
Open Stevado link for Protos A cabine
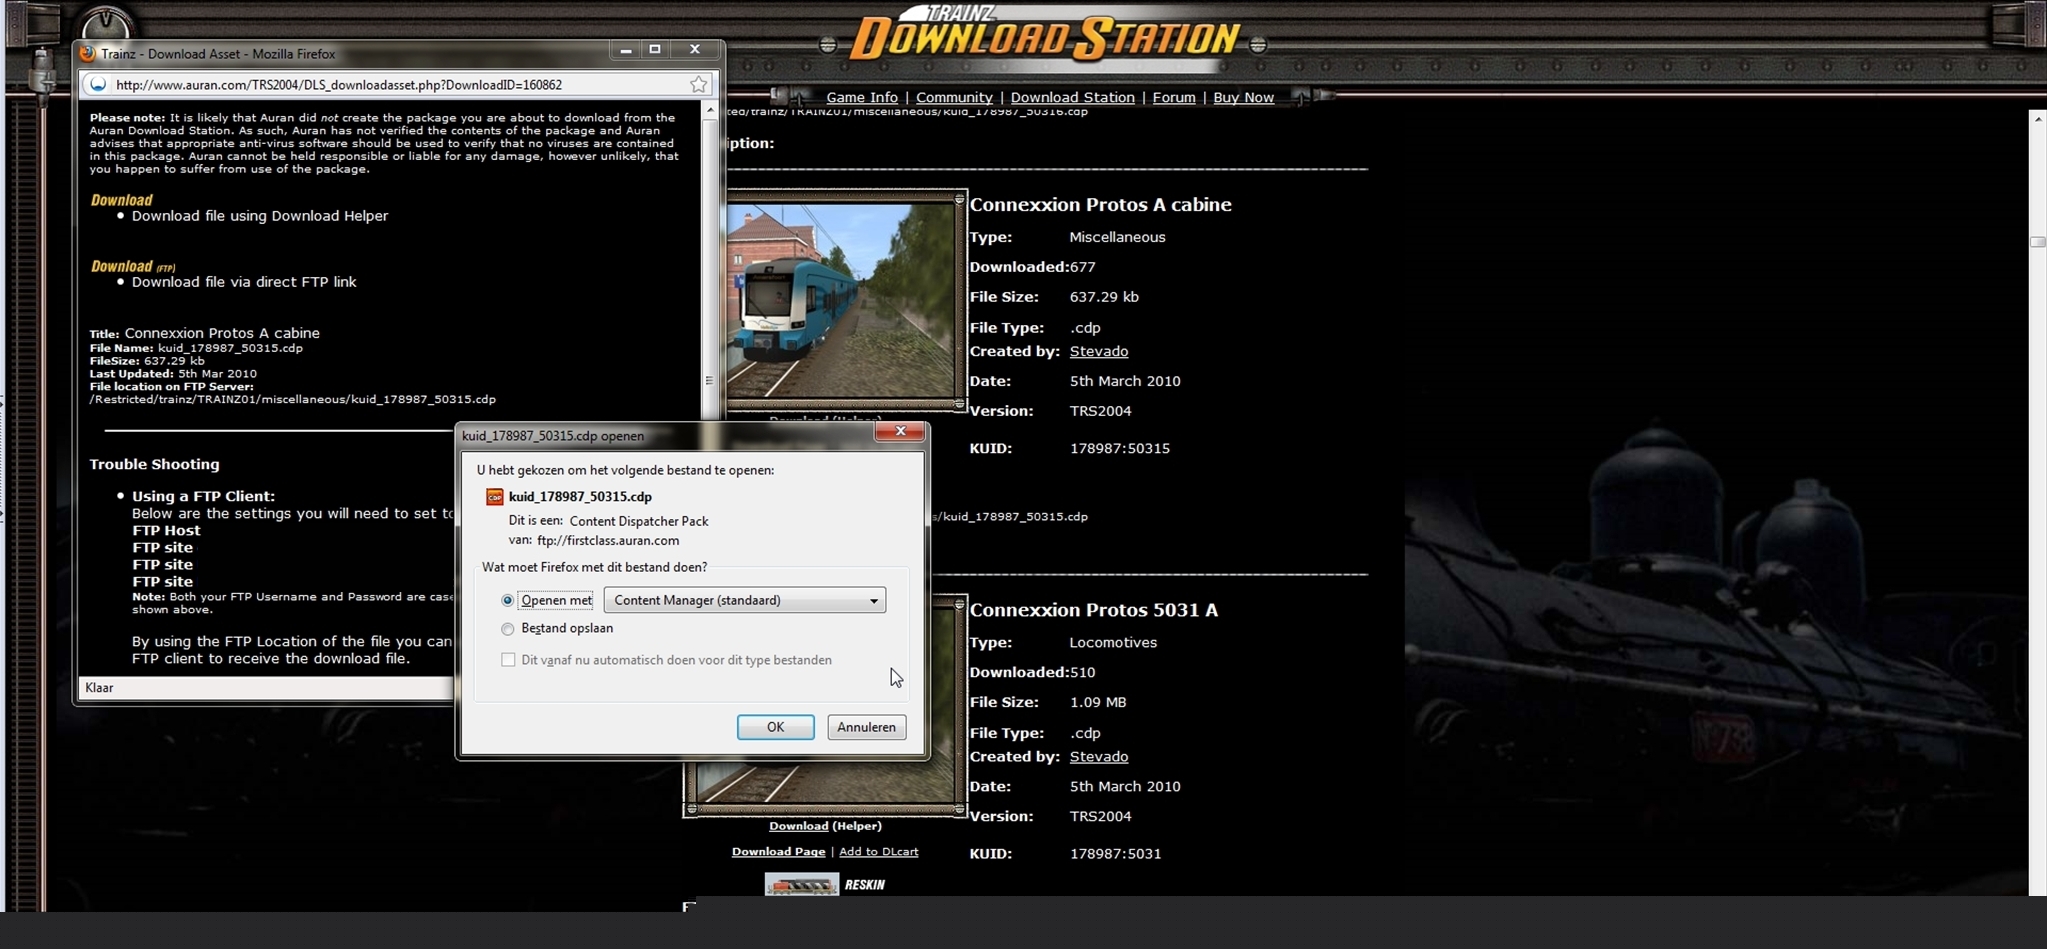point(1099,352)
